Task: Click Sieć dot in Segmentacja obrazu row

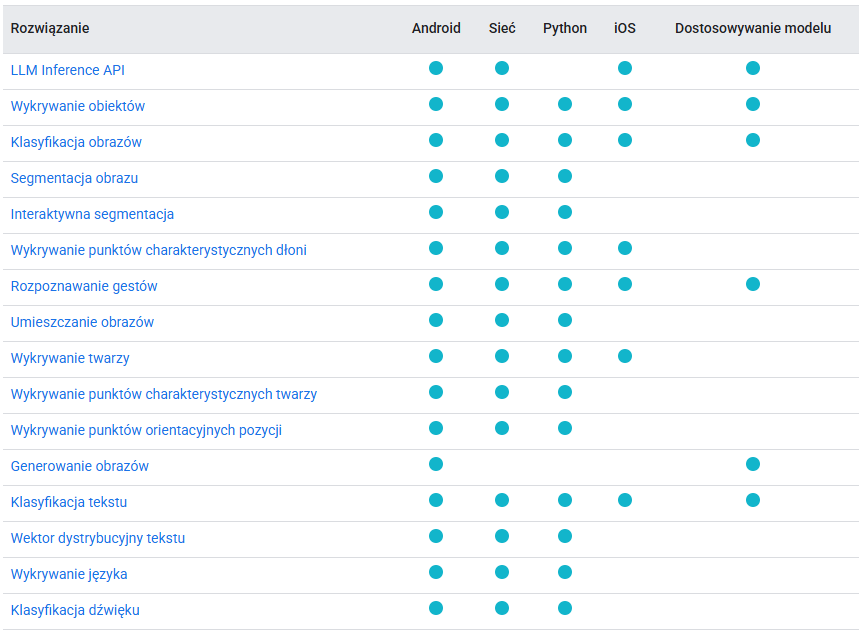Action: 502,177
